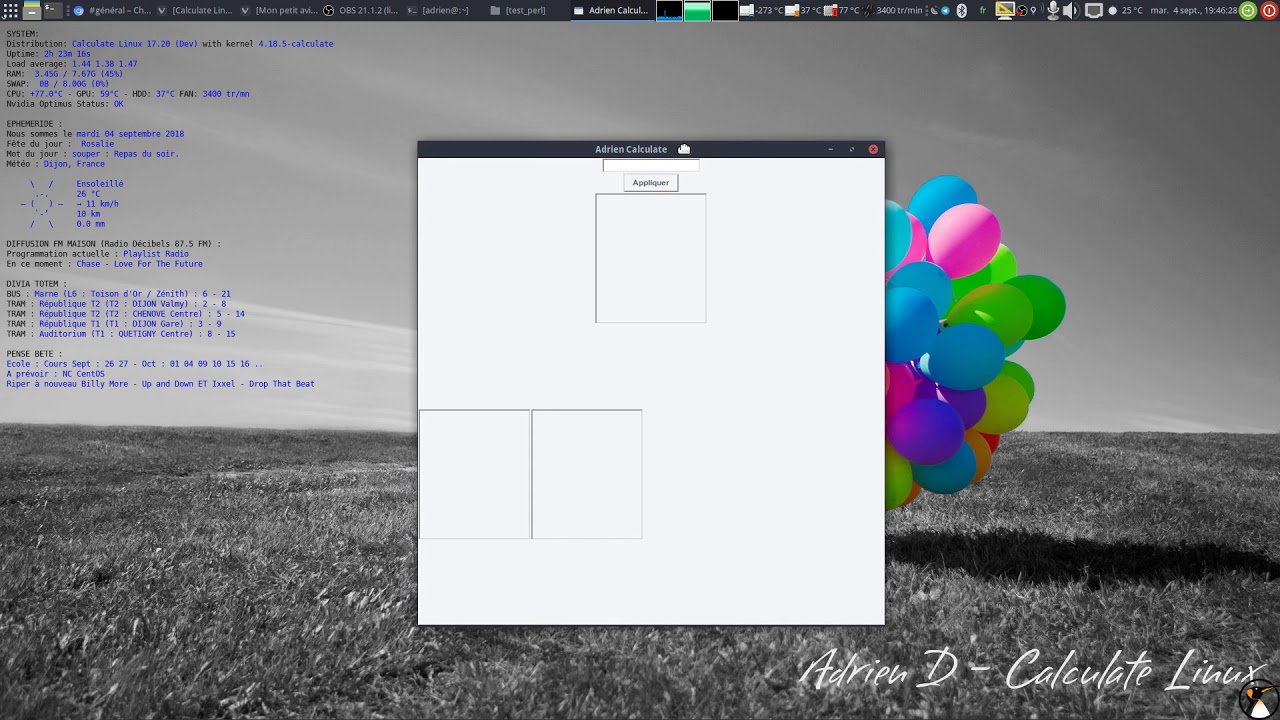
Task: Open network connection tray icon
Action: pyautogui.click(x=1094, y=10)
